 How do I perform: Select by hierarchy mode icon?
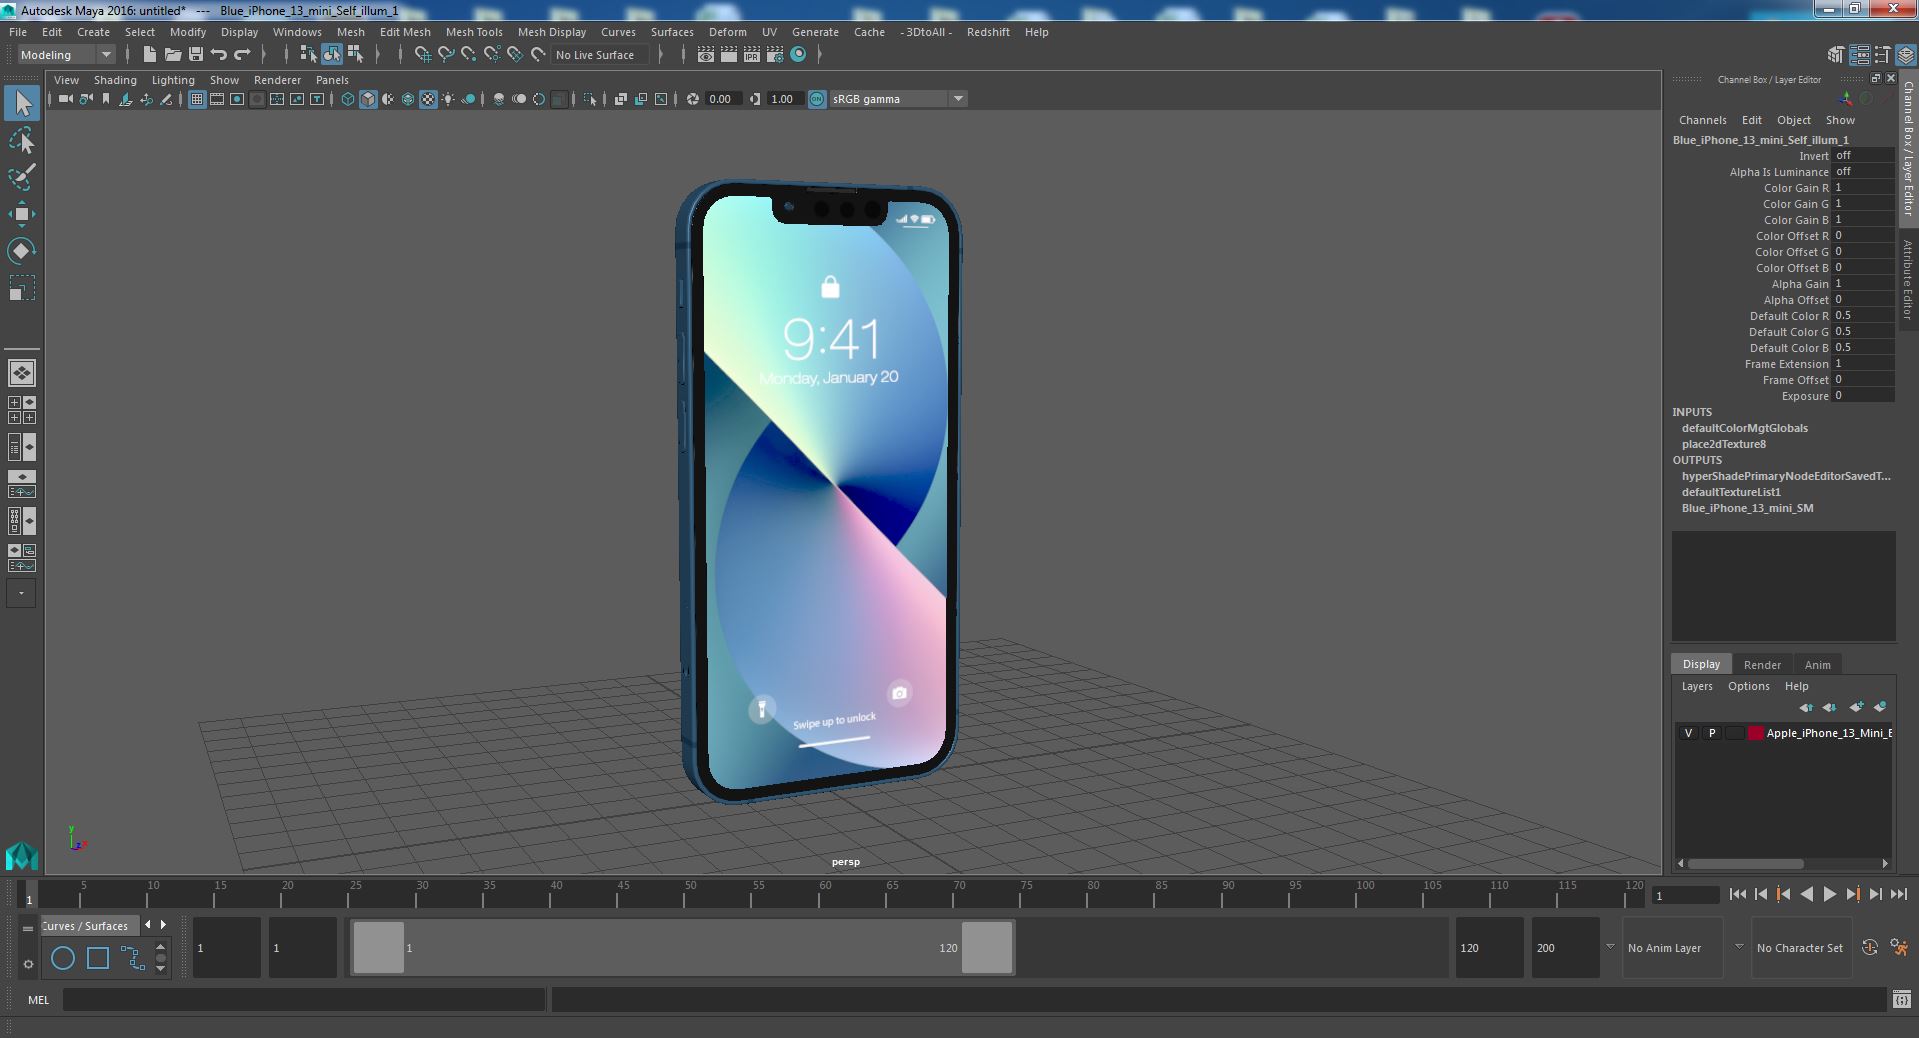(x=308, y=55)
